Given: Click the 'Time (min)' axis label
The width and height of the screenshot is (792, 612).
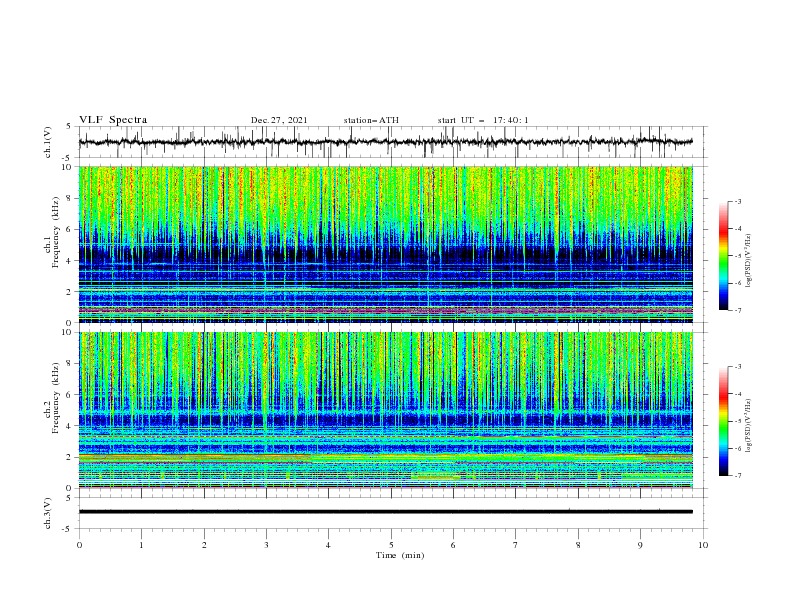Looking at the screenshot, I should click(x=400, y=555).
